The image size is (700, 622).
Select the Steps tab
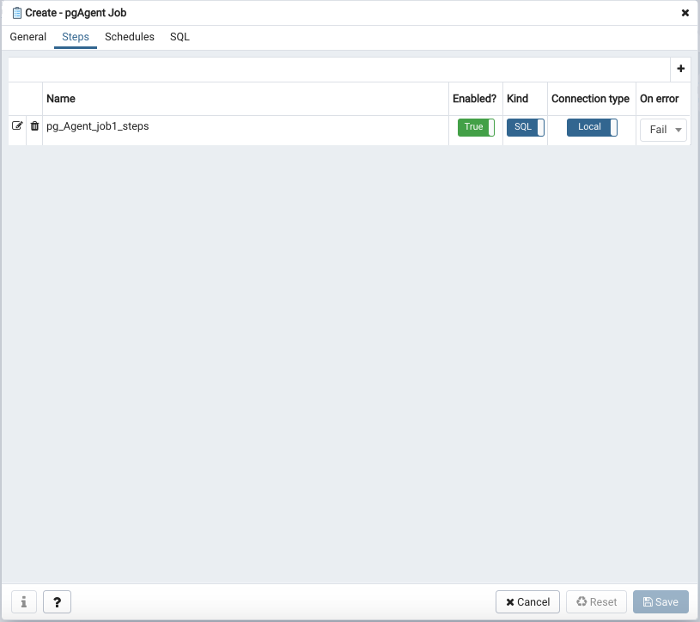point(76,37)
